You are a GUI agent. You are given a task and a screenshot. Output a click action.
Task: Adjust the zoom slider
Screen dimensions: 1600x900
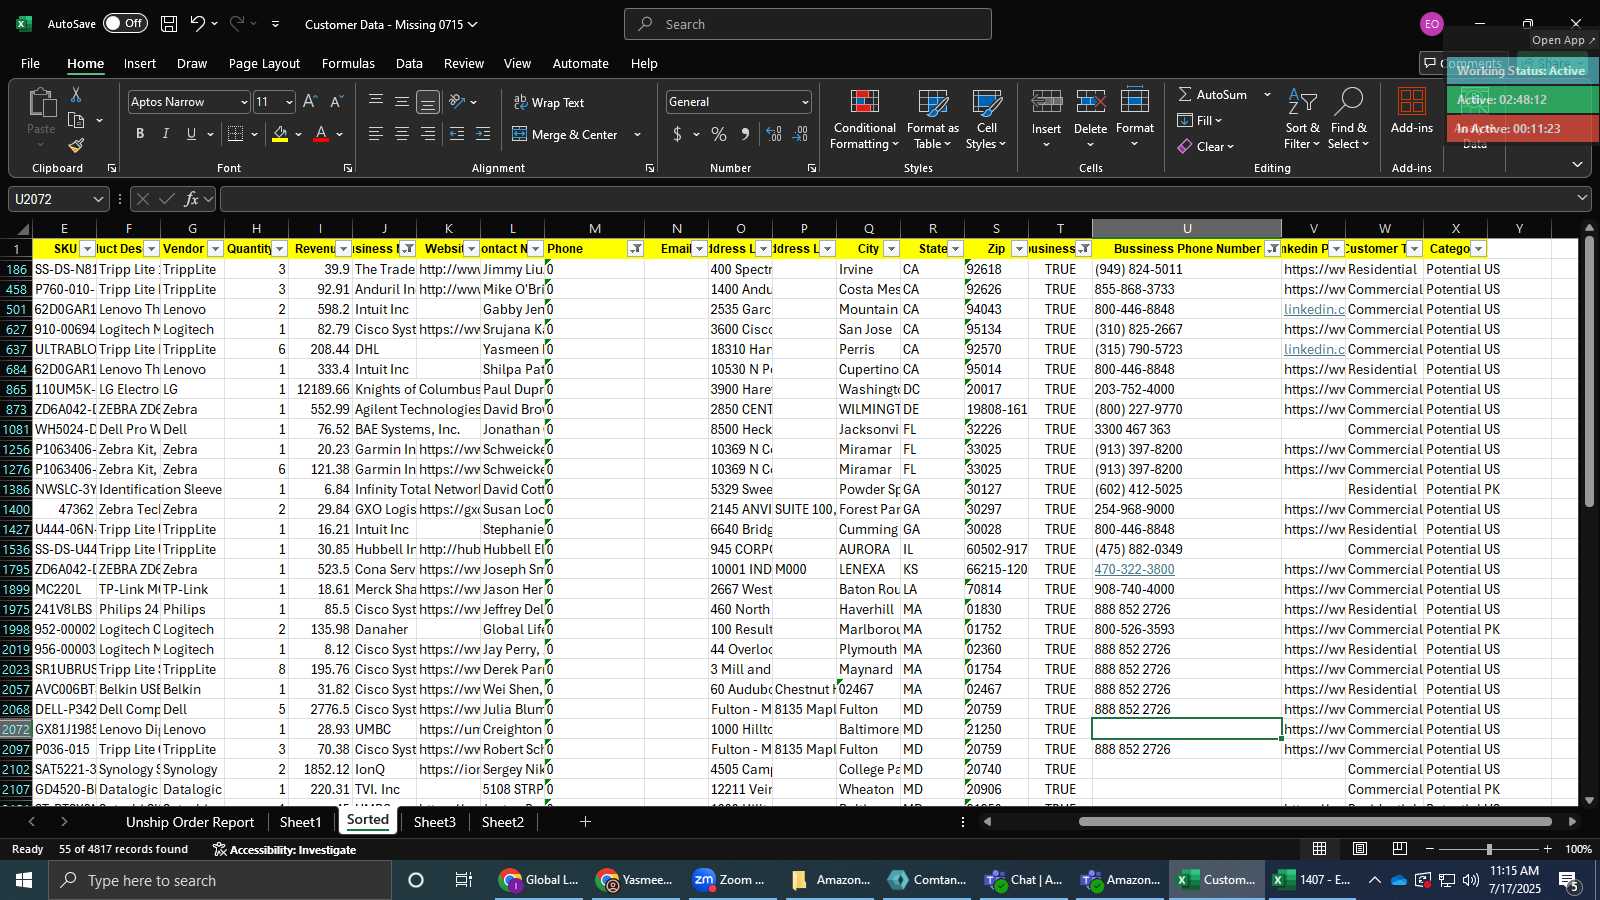pos(1489,849)
